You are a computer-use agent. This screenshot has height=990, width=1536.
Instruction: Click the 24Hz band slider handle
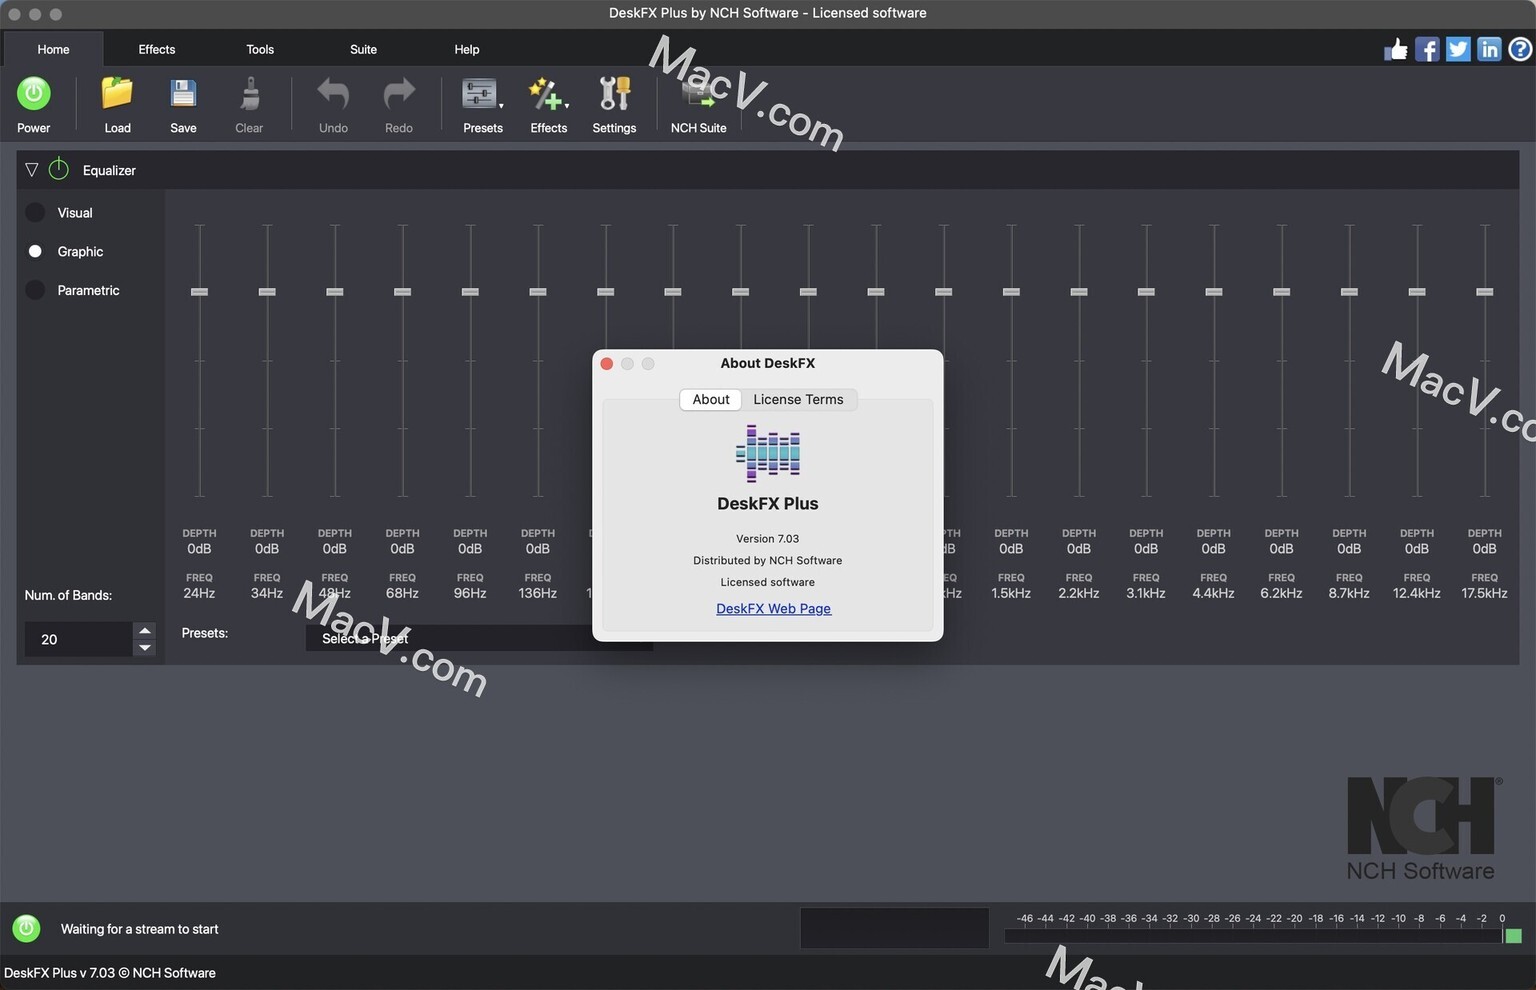pyautogui.click(x=199, y=291)
